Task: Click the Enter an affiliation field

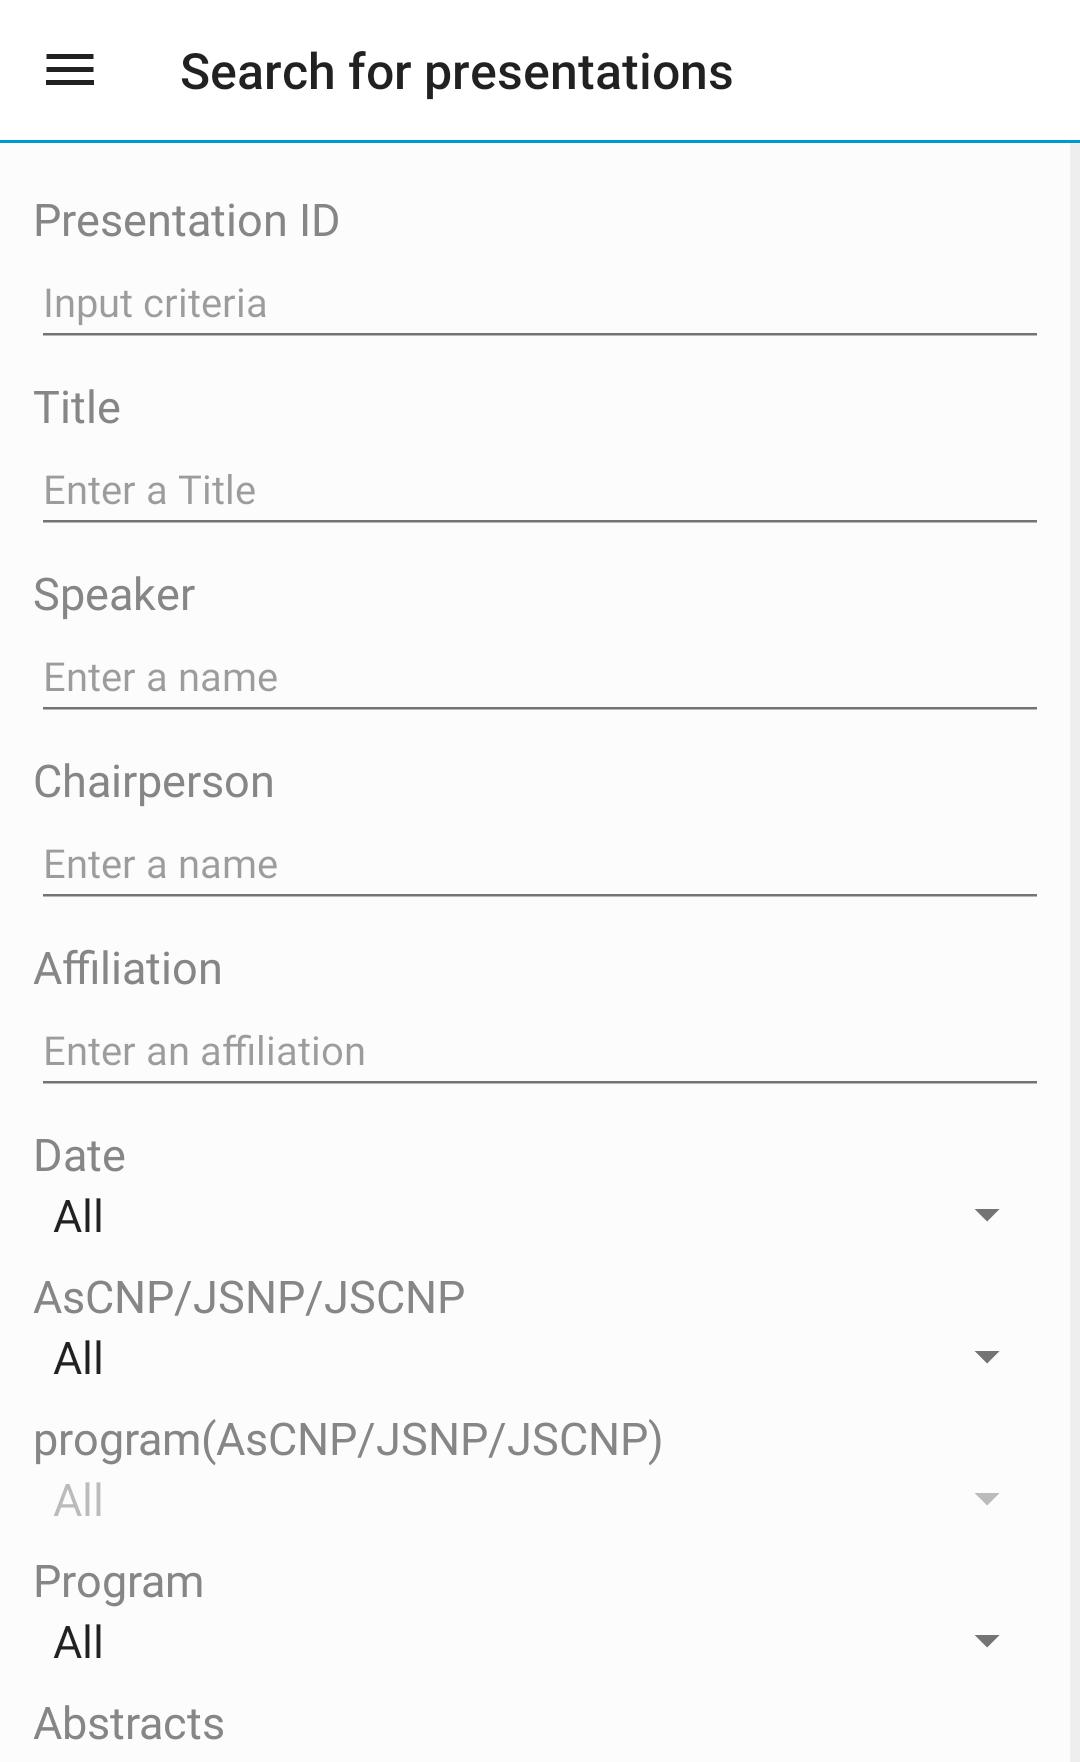Action: [539, 1052]
